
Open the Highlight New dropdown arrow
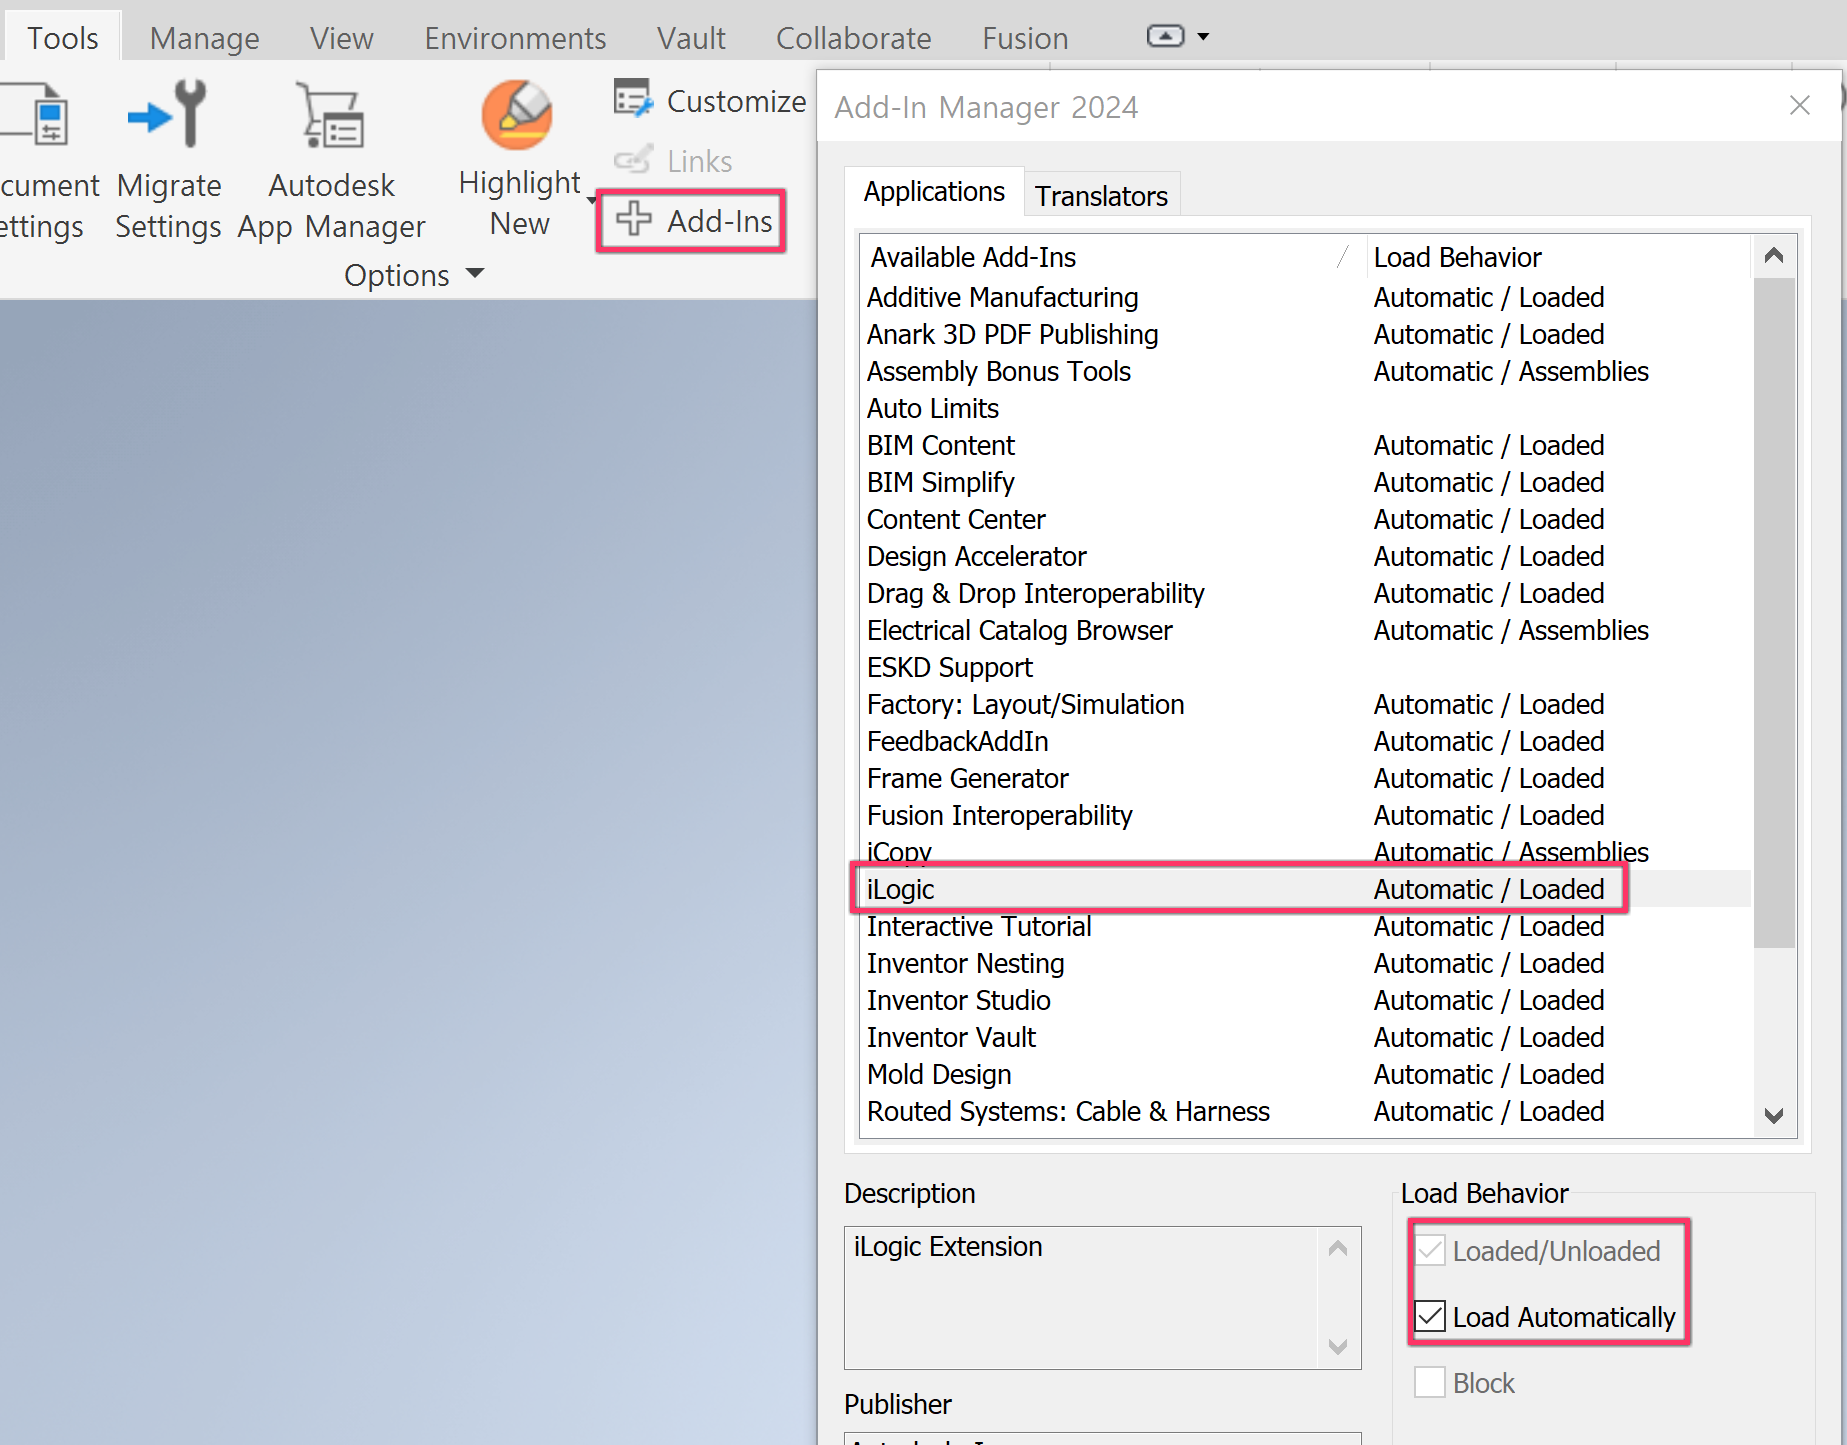[592, 200]
